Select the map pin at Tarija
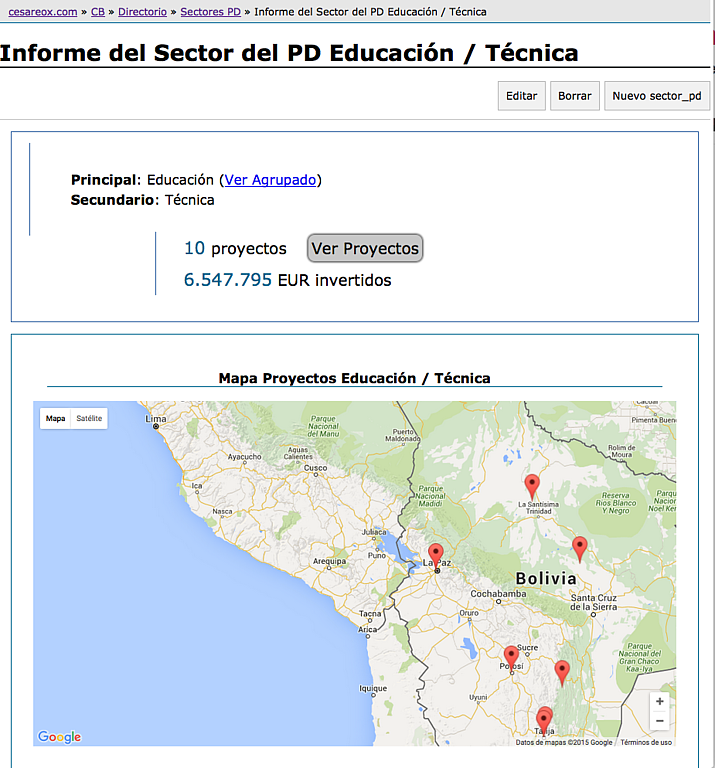Screen dimensions: 715x768 [544, 719]
